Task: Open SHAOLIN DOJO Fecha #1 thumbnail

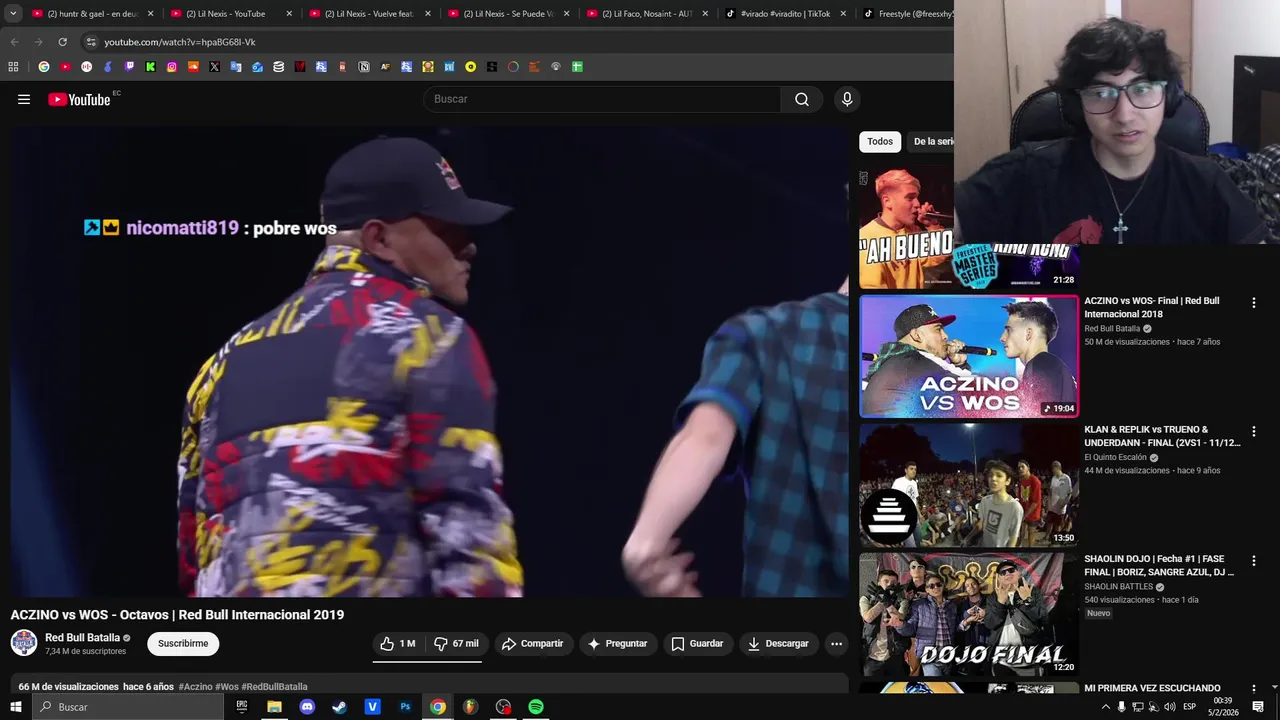Action: 969,614
